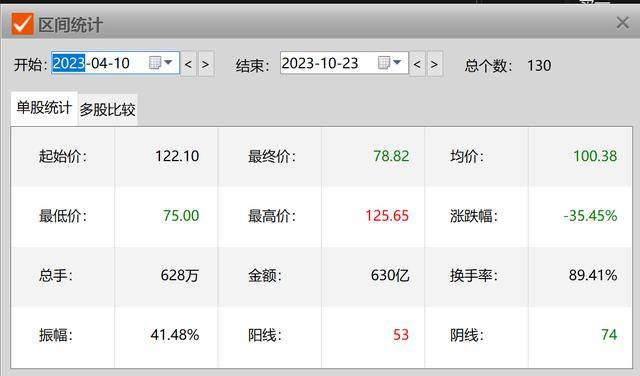The width and height of the screenshot is (640, 376).
Task: Click the 总个数 value 130
Action: pos(539,65)
